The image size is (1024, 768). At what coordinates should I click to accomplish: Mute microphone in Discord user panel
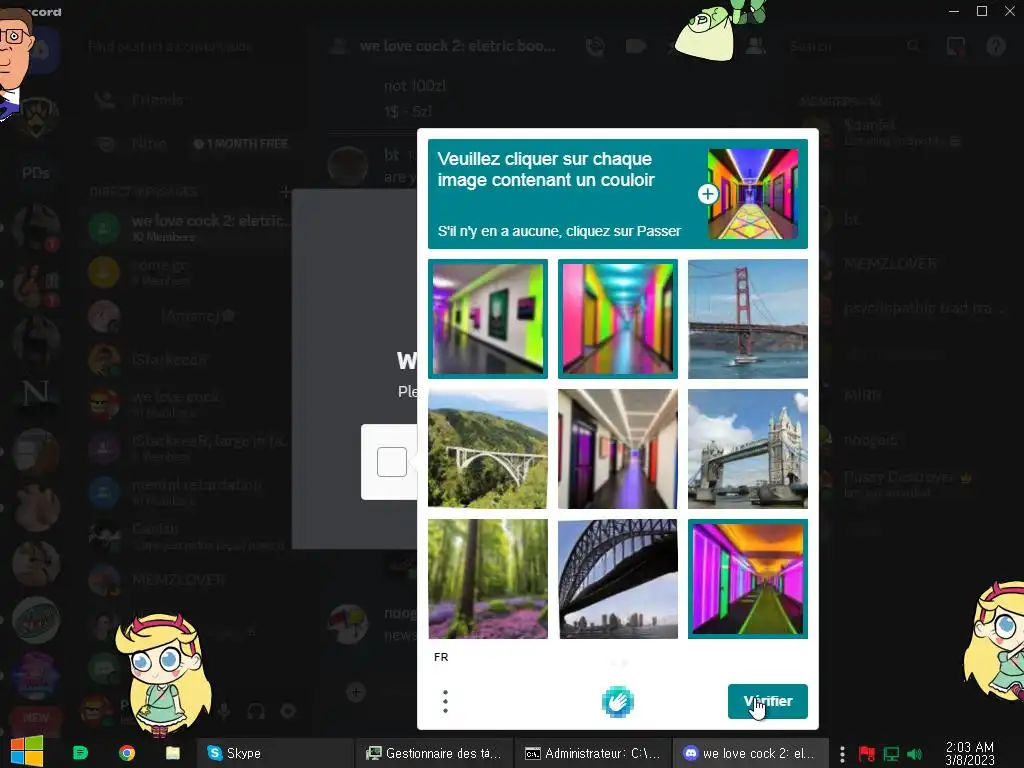pyautogui.click(x=225, y=711)
